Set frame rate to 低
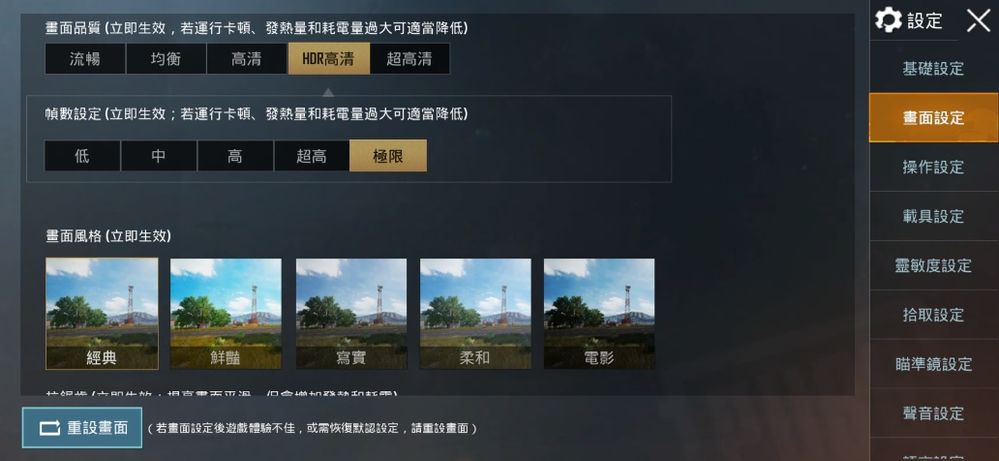 point(82,155)
